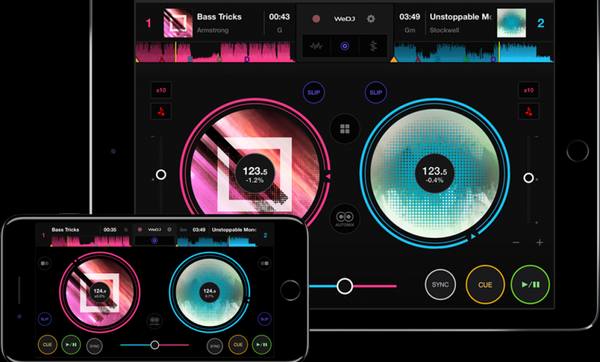Viewport: 600px width, 362px height.
Task: Toggle key lock note icon on deck 2
Action: [528, 111]
